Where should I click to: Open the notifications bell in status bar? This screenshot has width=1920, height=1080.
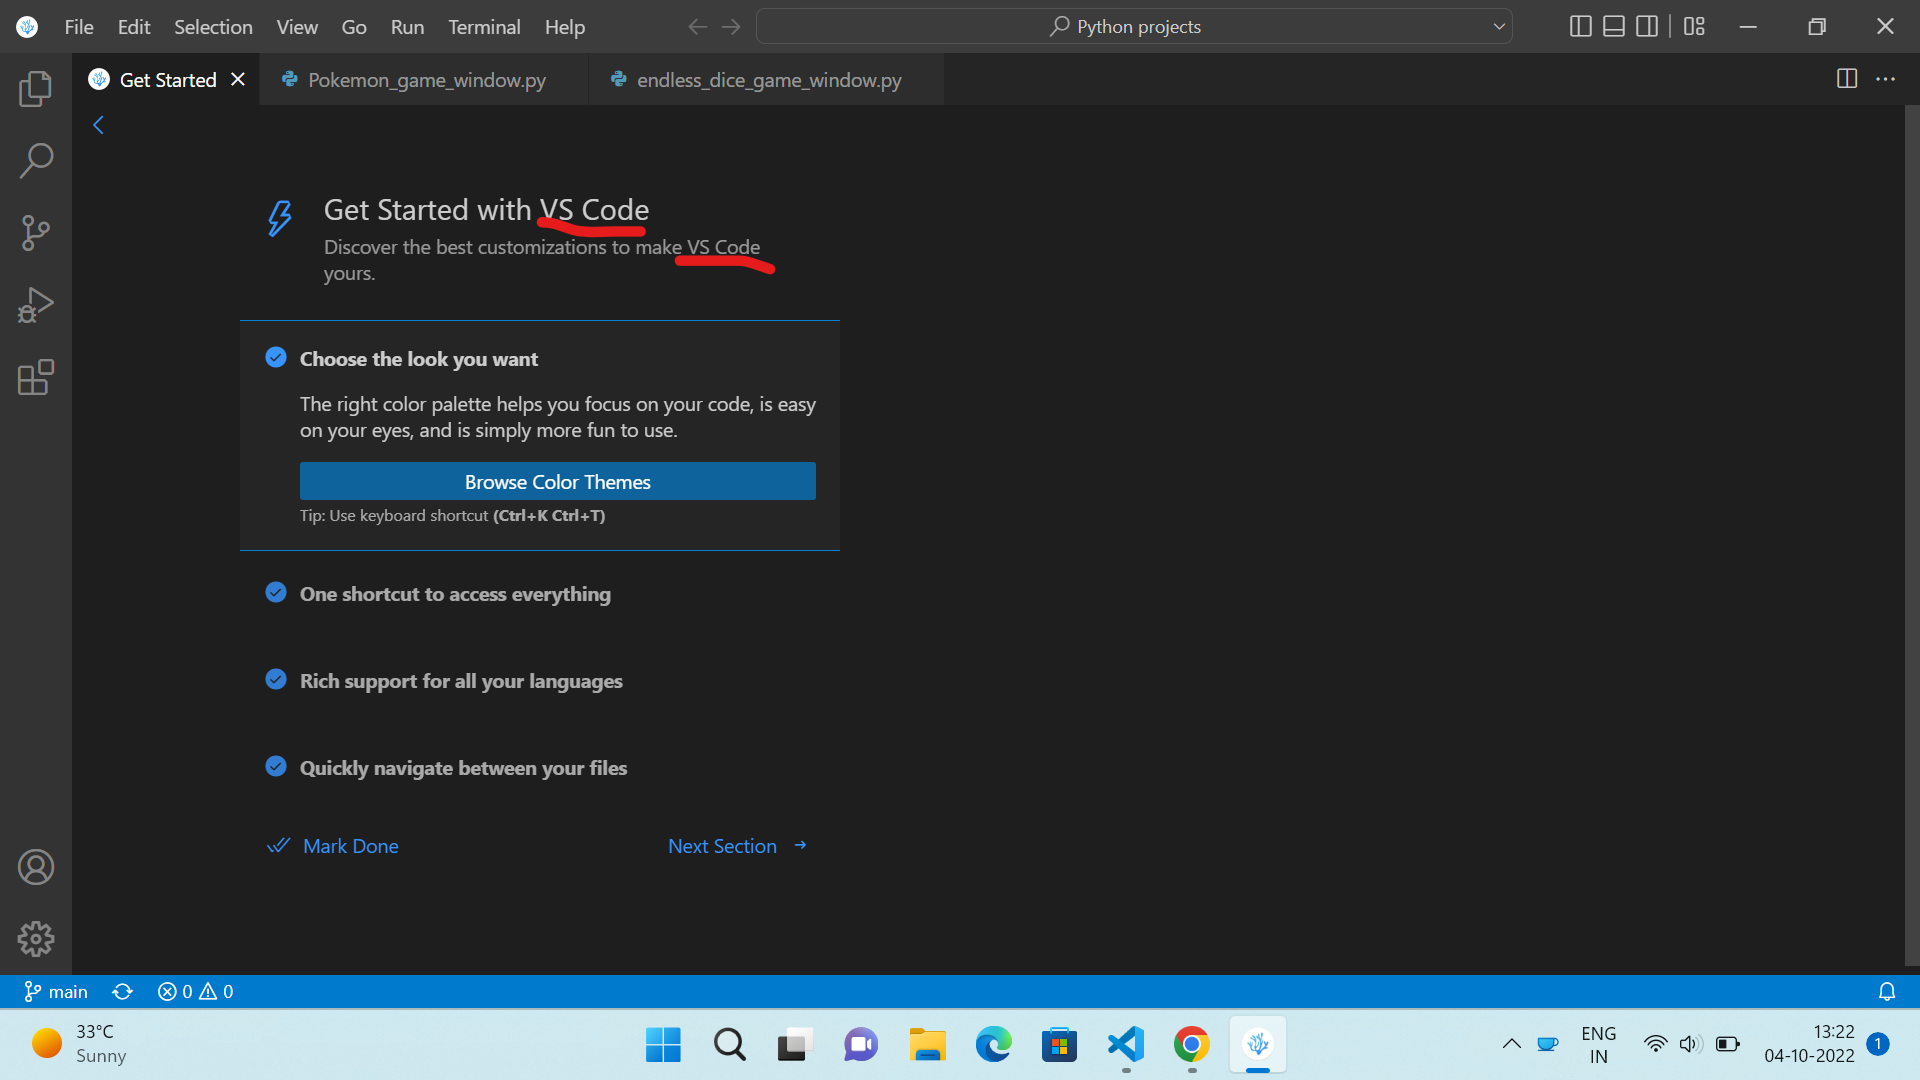(1887, 991)
